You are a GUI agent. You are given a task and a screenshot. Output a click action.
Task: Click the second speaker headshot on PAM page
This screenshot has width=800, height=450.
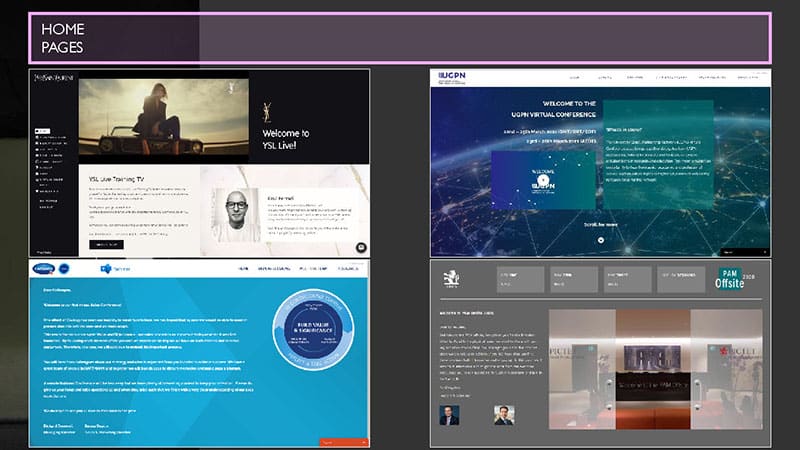(x=501, y=415)
